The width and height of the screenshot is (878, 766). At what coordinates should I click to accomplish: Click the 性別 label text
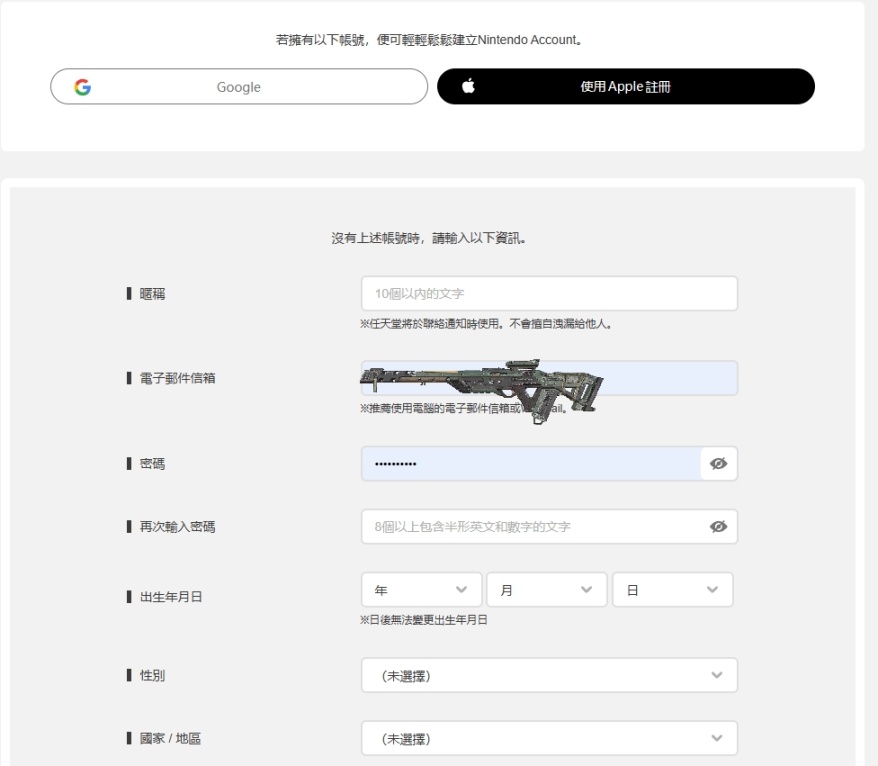point(152,675)
